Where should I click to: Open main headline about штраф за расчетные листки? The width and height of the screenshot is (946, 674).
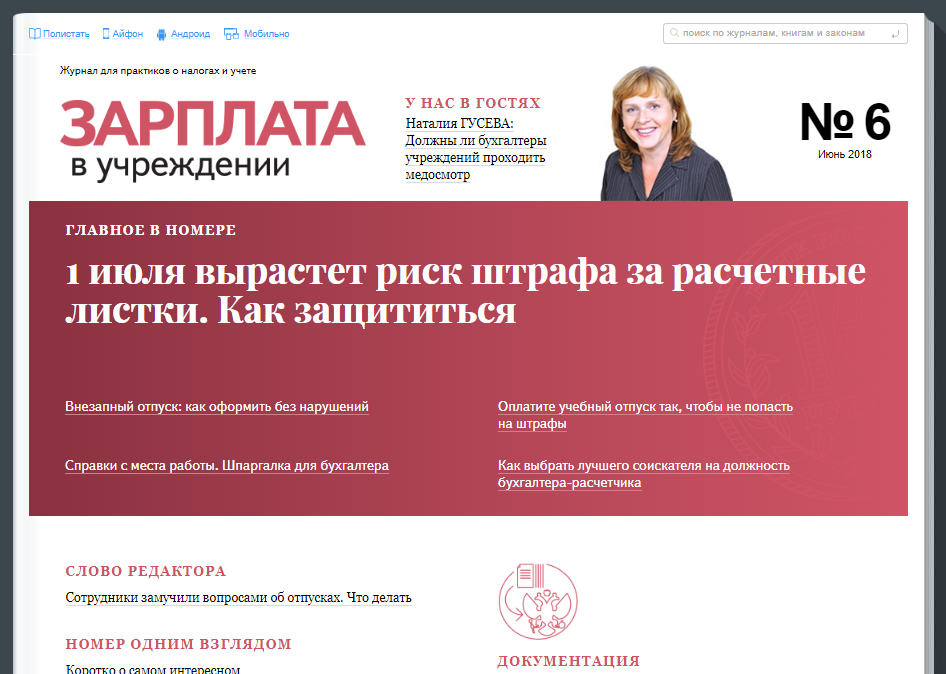click(x=465, y=291)
